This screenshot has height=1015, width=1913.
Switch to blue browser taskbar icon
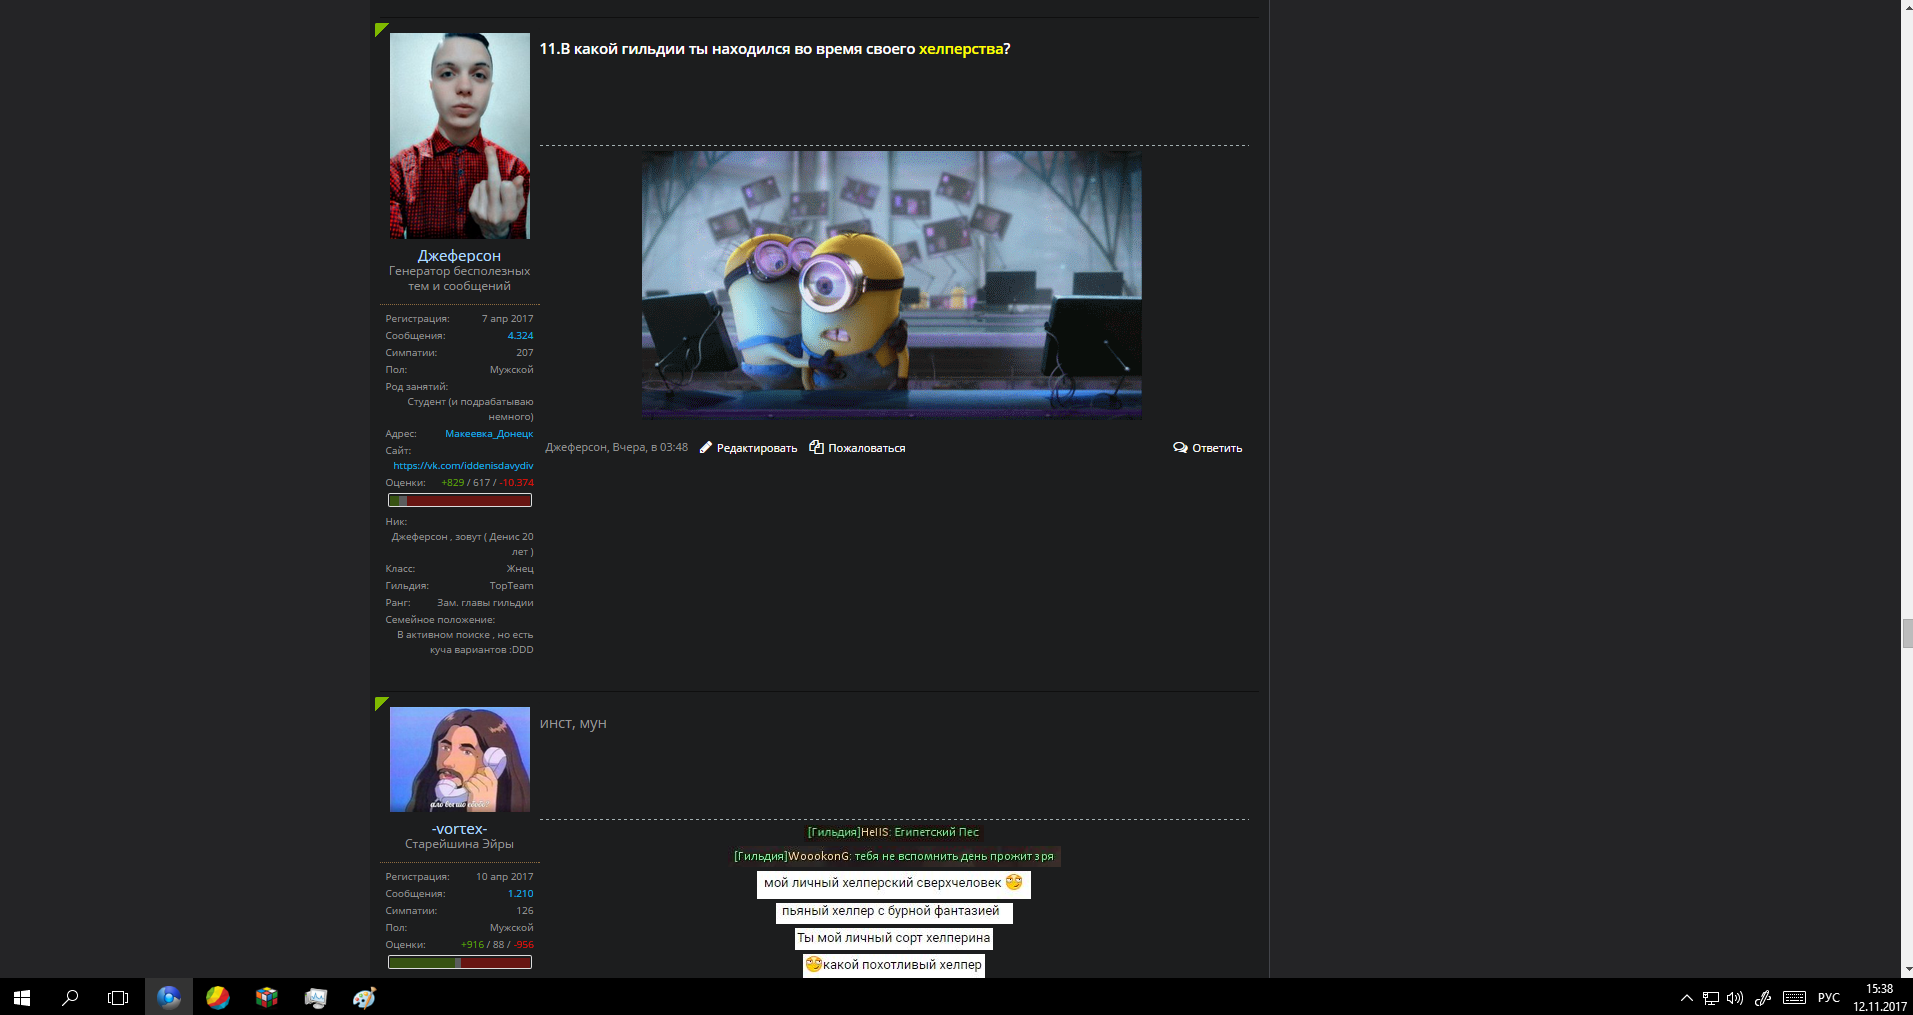pyautogui.click(x=169, y=997)
